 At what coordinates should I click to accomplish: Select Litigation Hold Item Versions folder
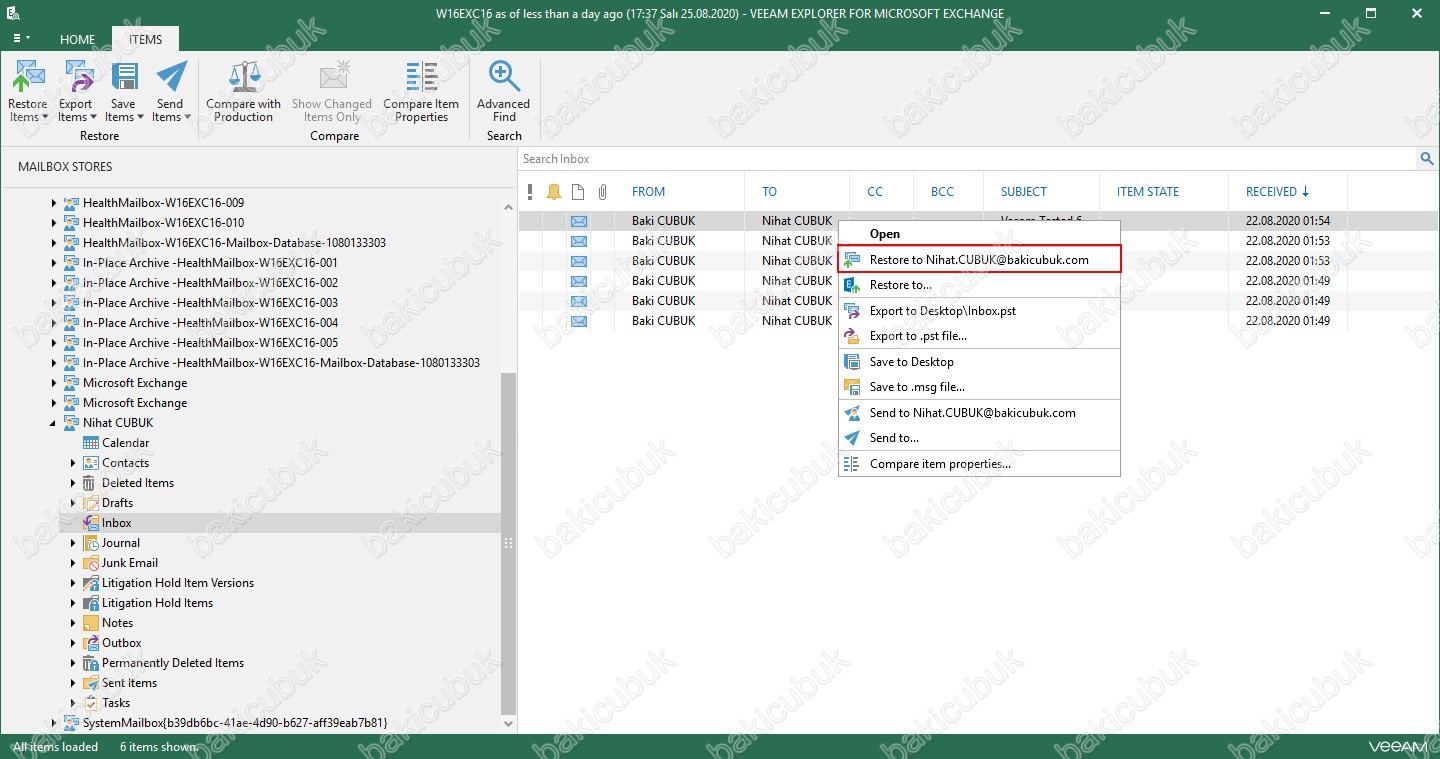coord(178,583)
